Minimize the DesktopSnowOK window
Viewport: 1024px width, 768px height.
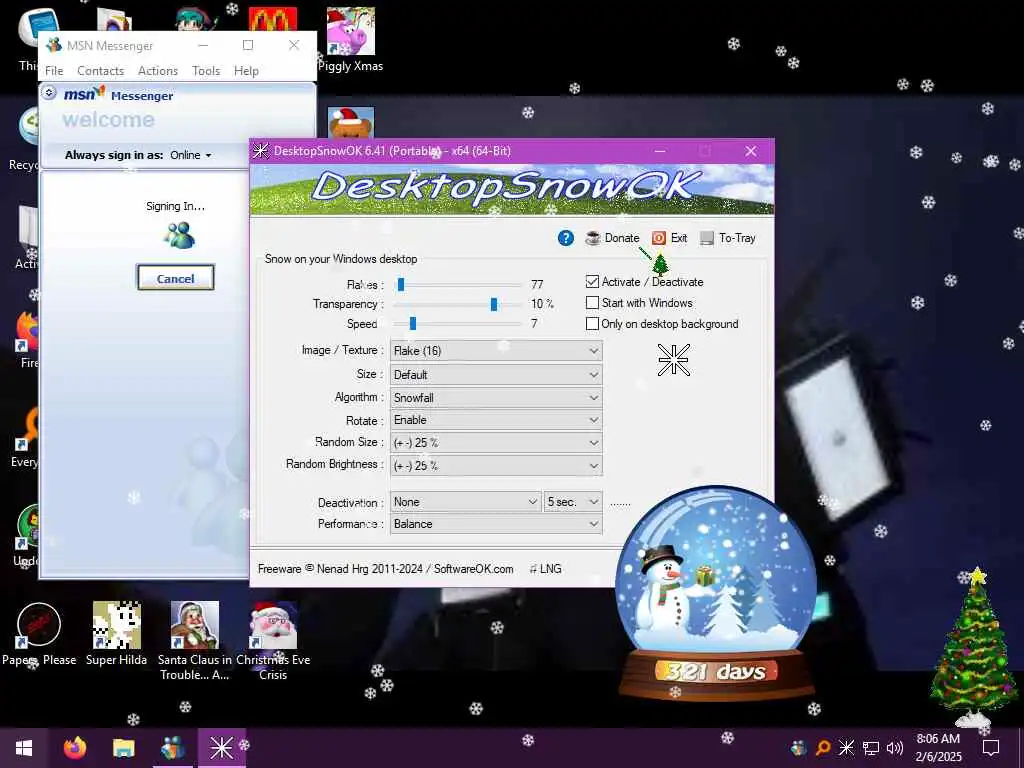[660, 151]
